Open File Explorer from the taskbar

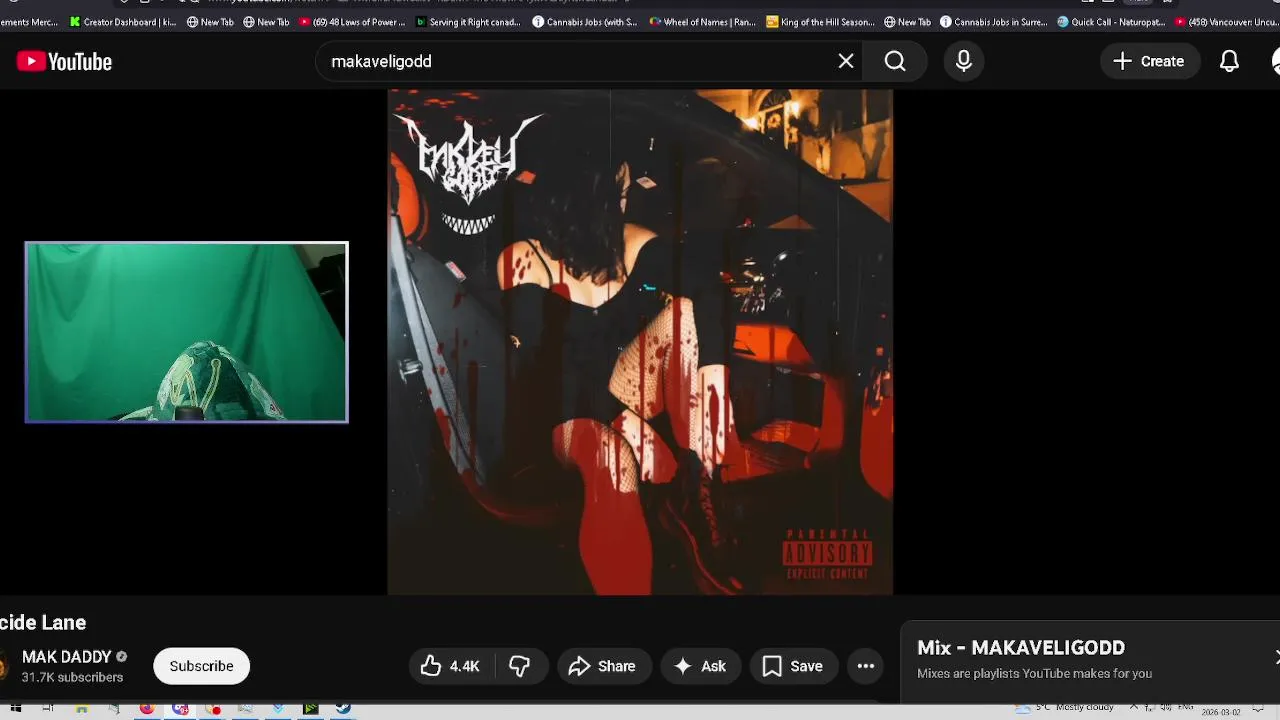coord(82,709)
